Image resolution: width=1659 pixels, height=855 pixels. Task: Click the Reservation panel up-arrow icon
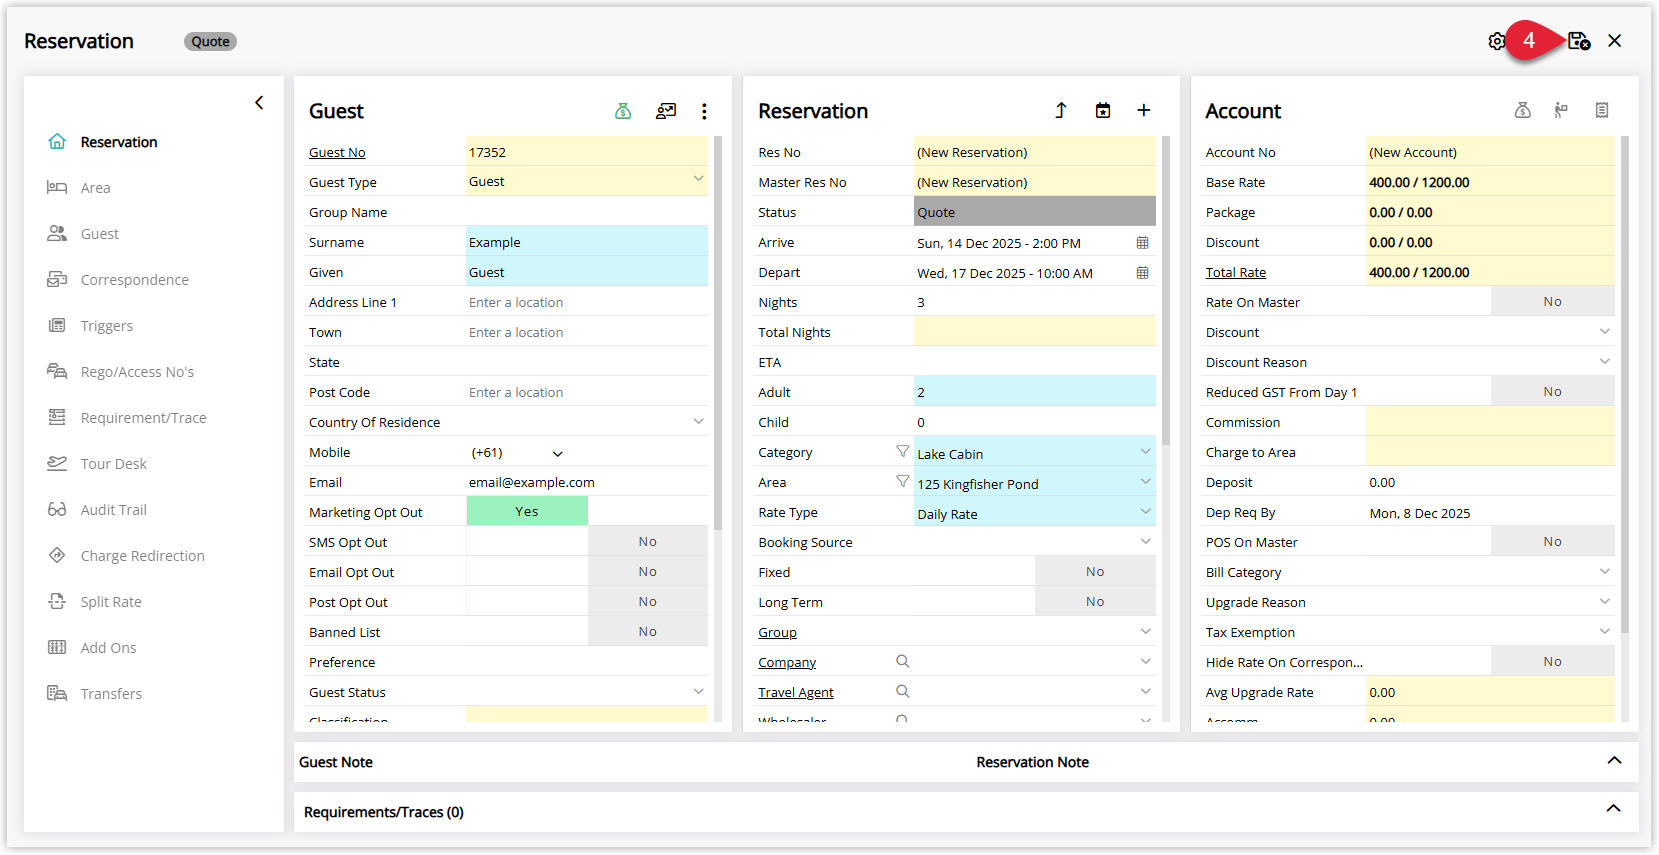pos(1061,110)
